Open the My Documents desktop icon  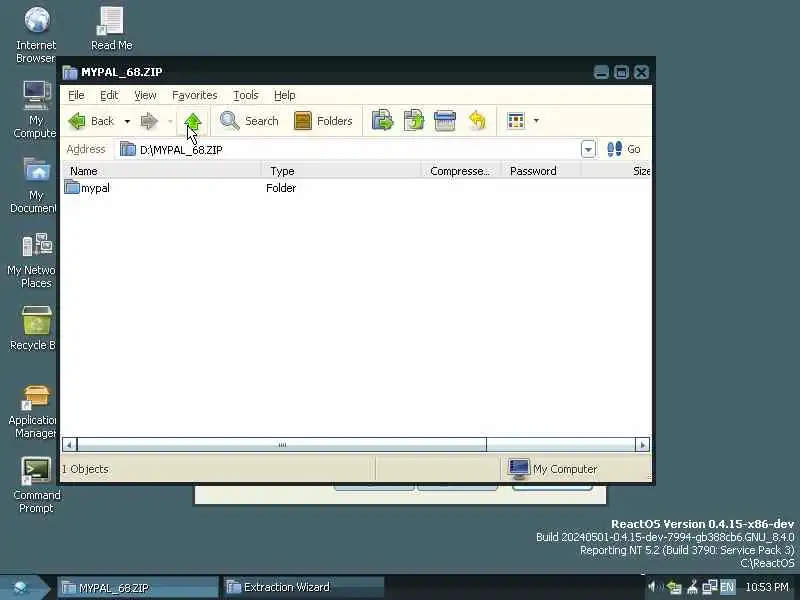[36, 185]
